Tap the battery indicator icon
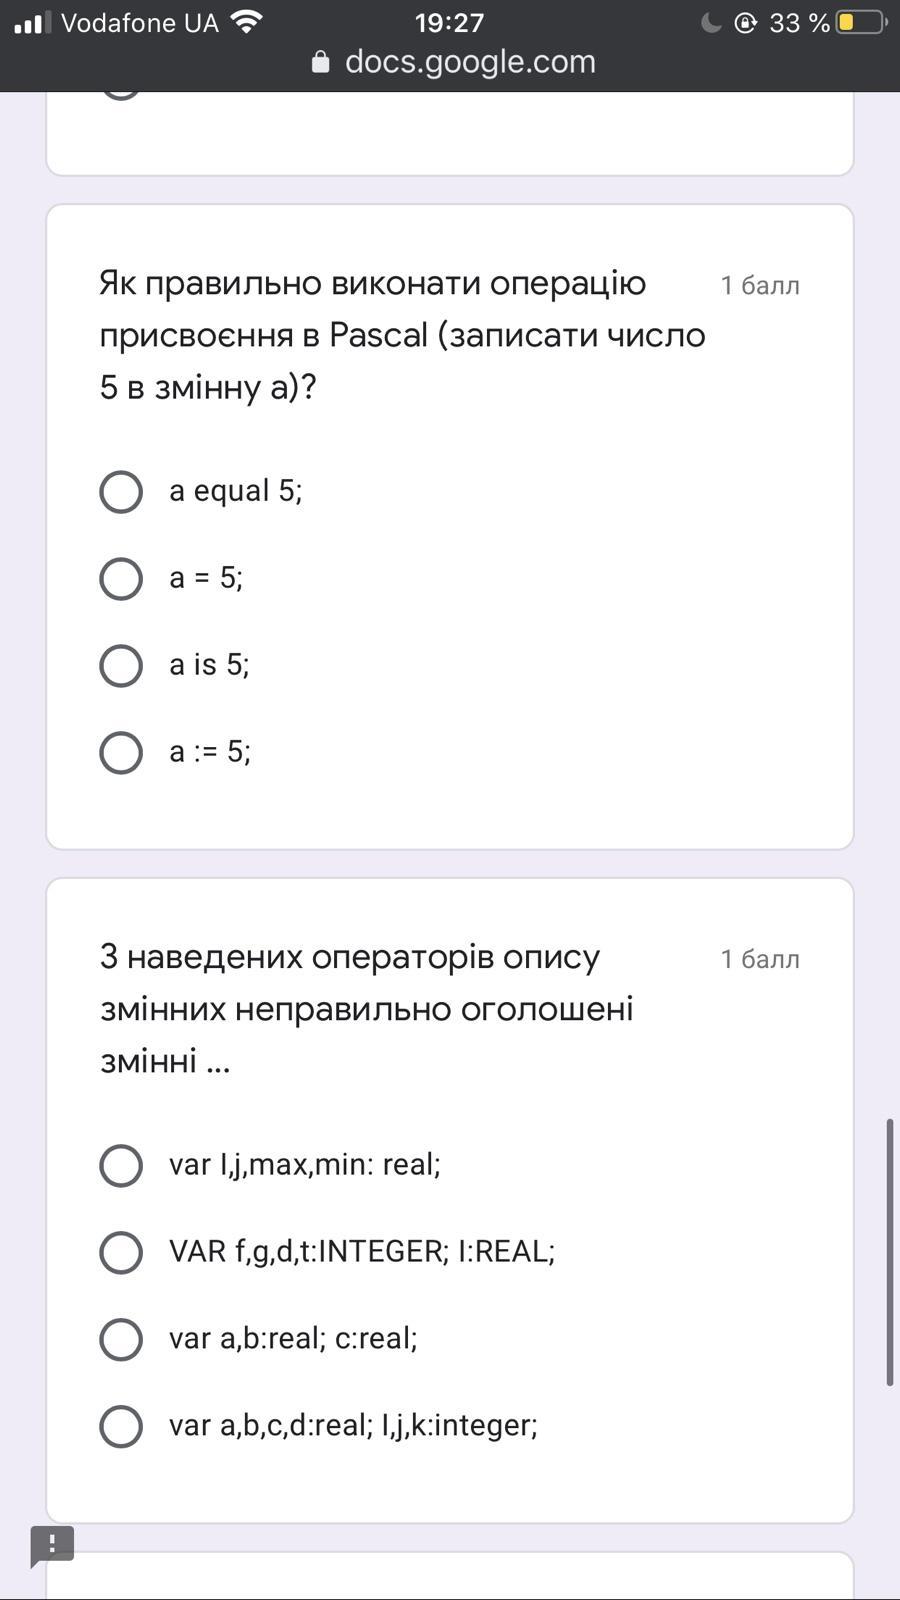This screenshot has height=1600, width=900. [x=861, y=22]
